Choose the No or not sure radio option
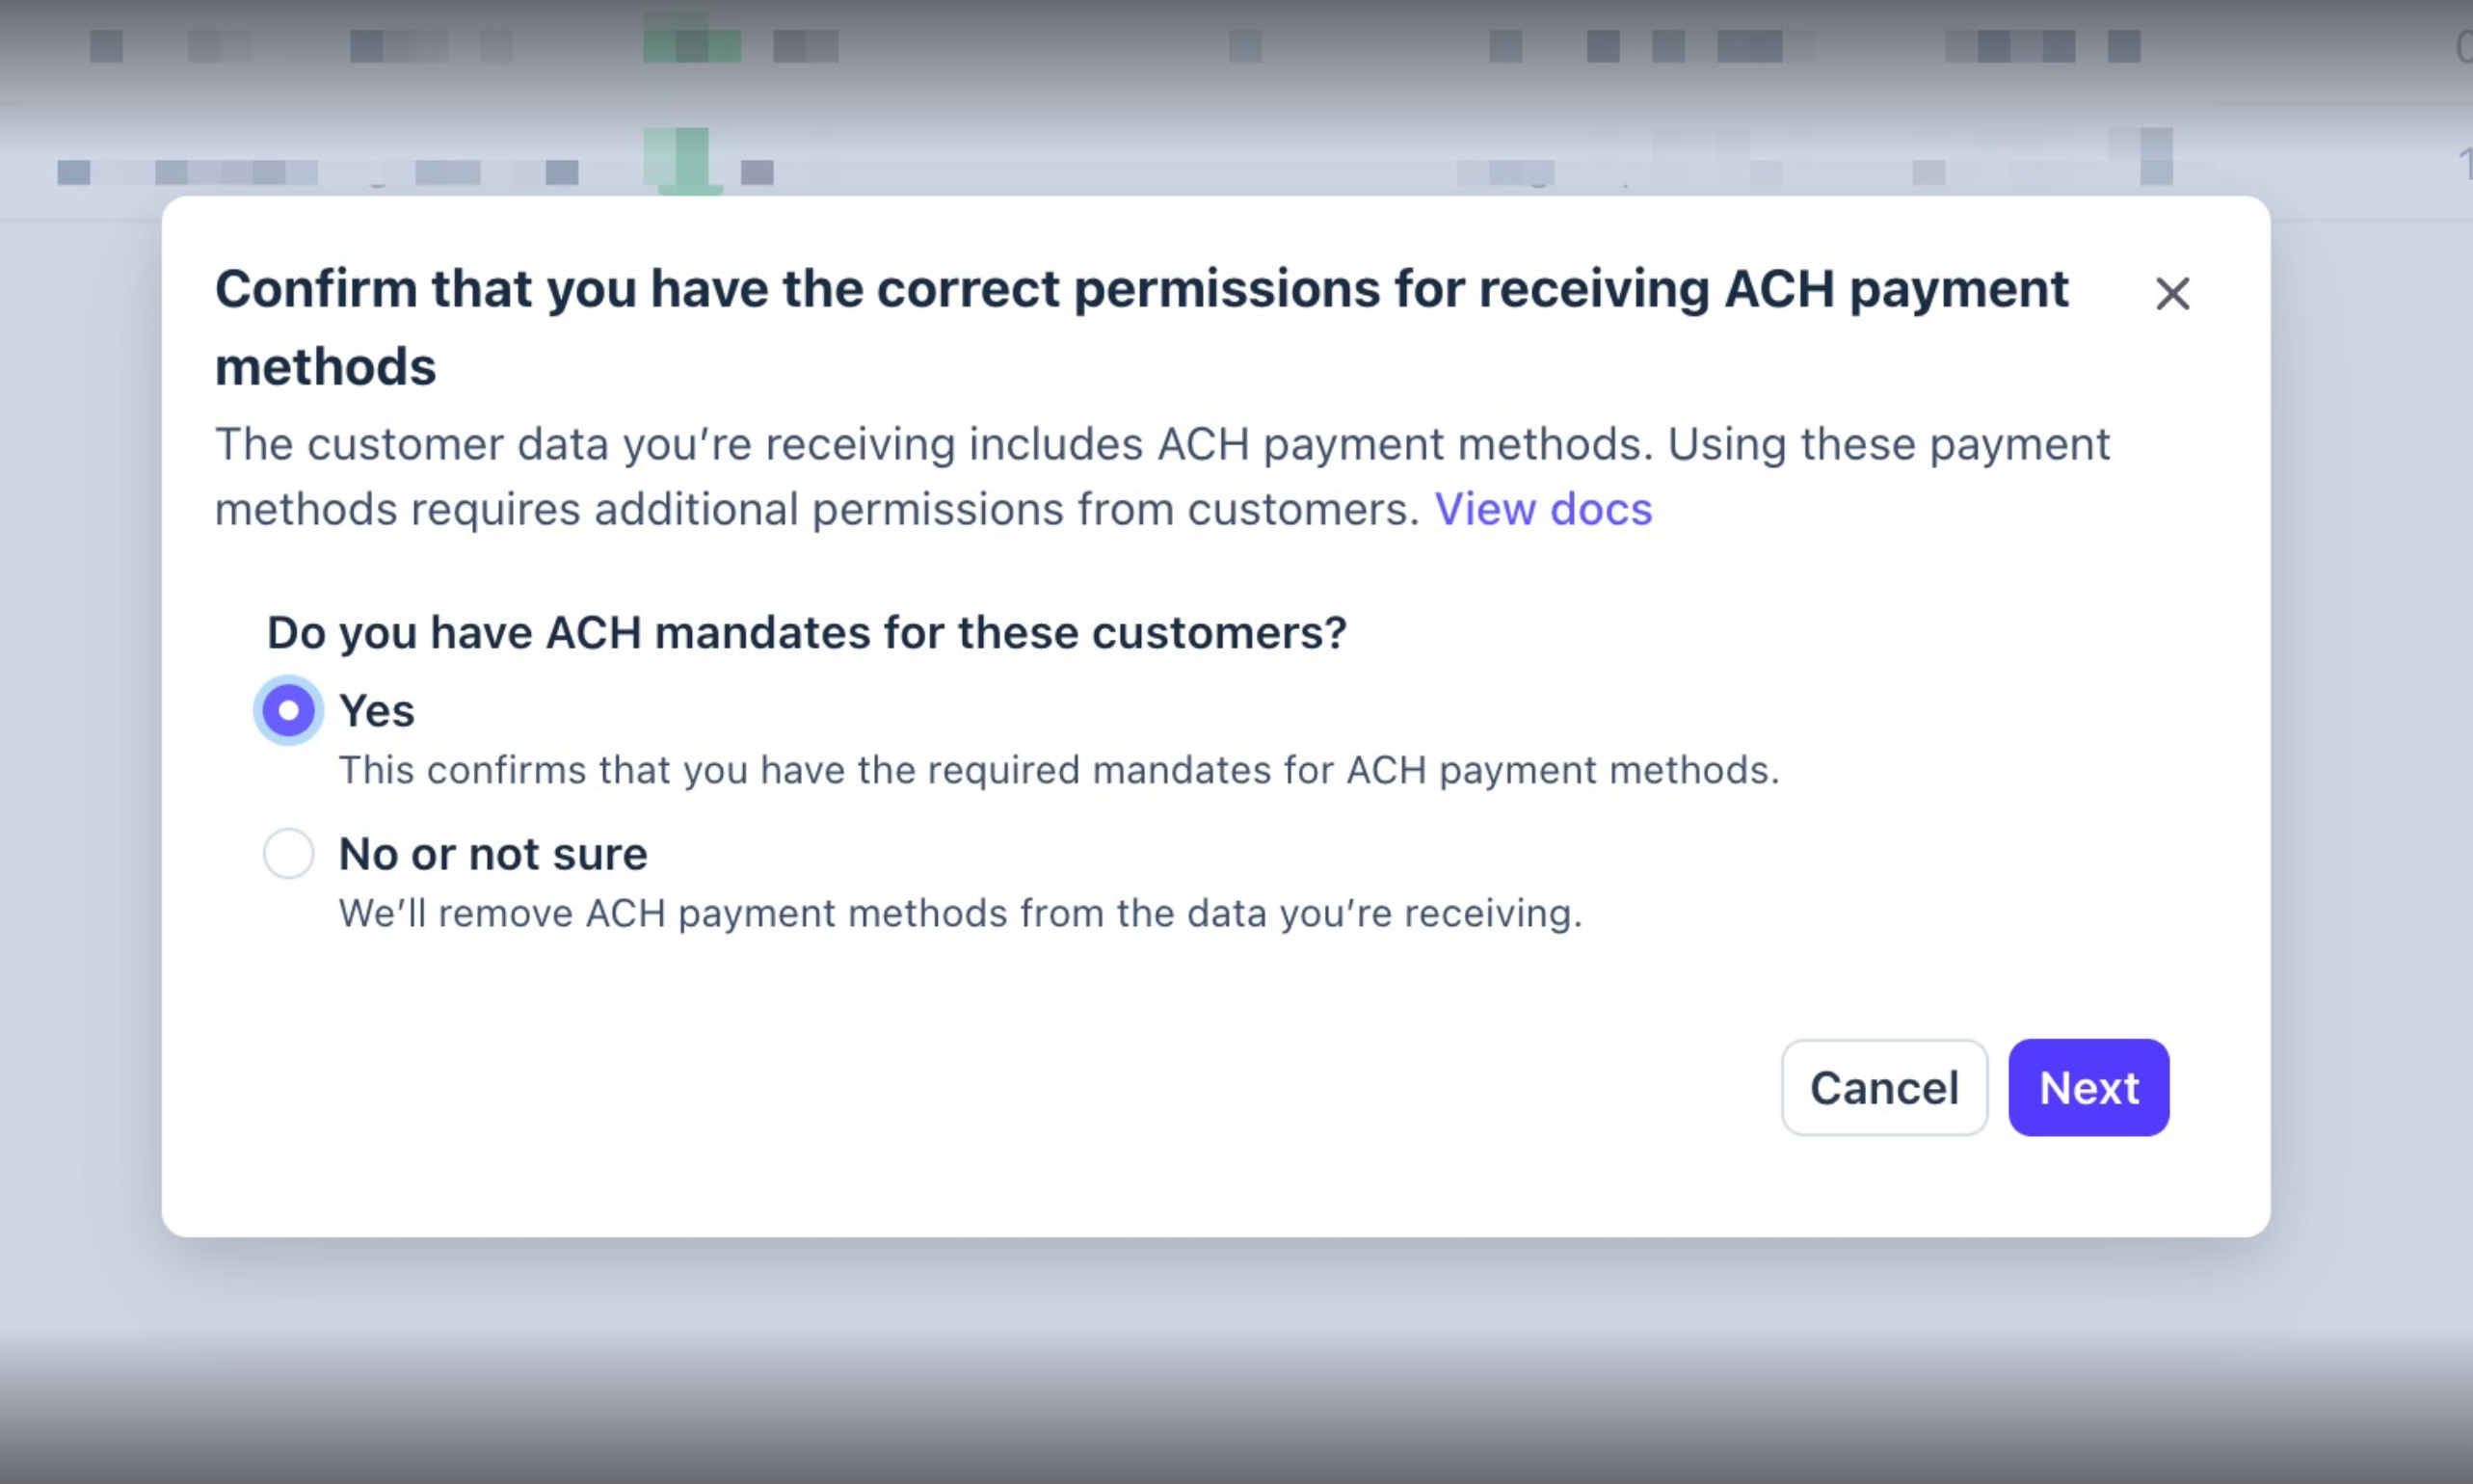This screenshot has width=2473, height=1484. [288, 854]
